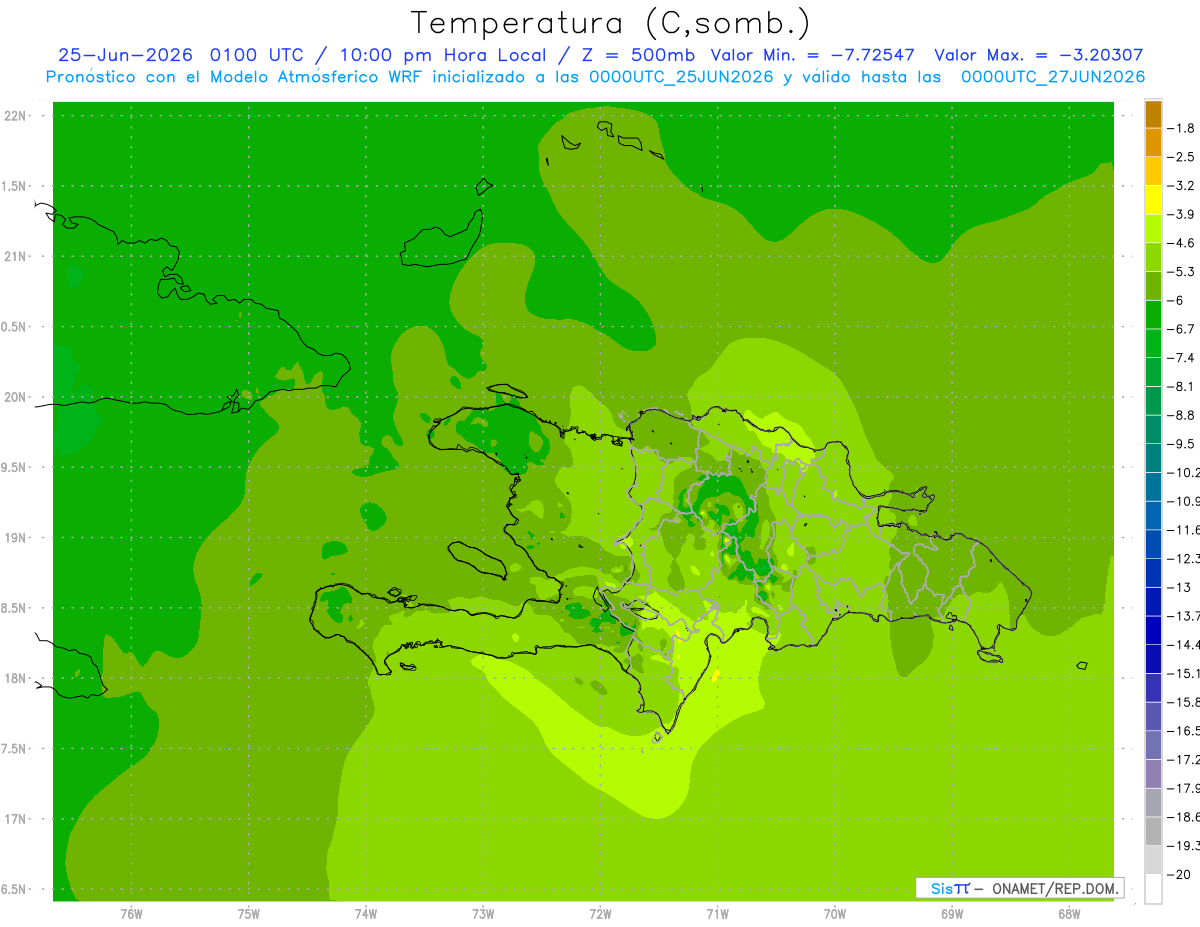This screenshot has width=1200, height=927.
Task: Click the blue swatch between -11.6 and -12.3
Action: pos(1153,544)
